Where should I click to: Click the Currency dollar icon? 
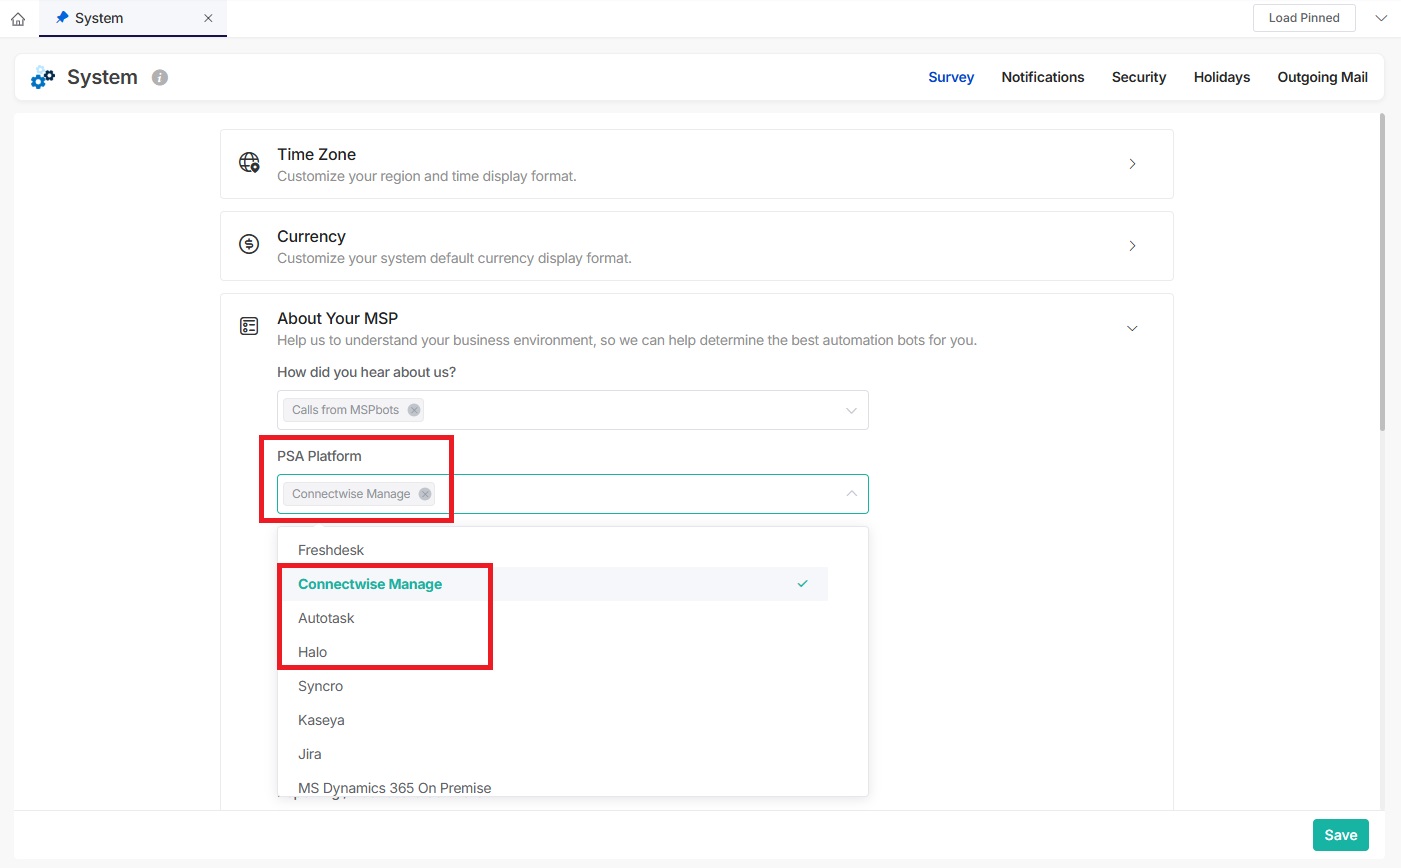[x=249, y=245]
